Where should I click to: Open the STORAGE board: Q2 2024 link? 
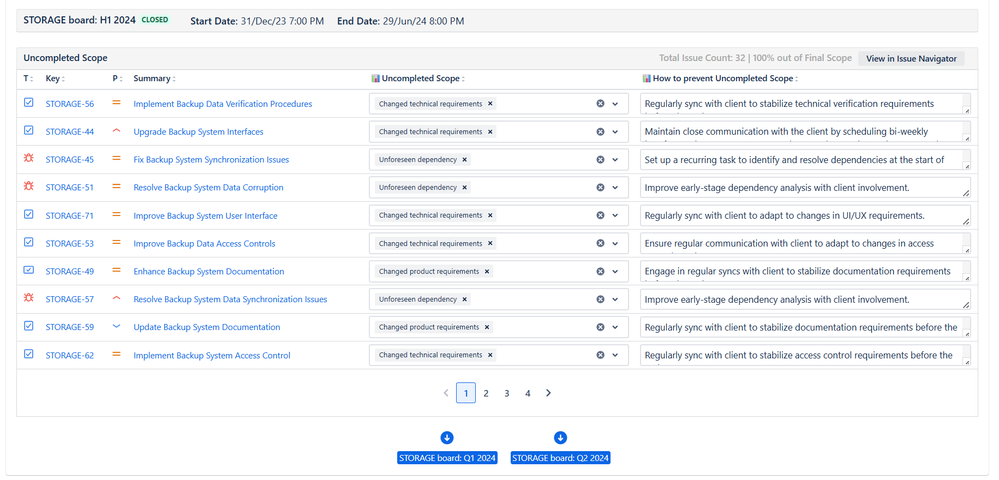coord(561,458)
